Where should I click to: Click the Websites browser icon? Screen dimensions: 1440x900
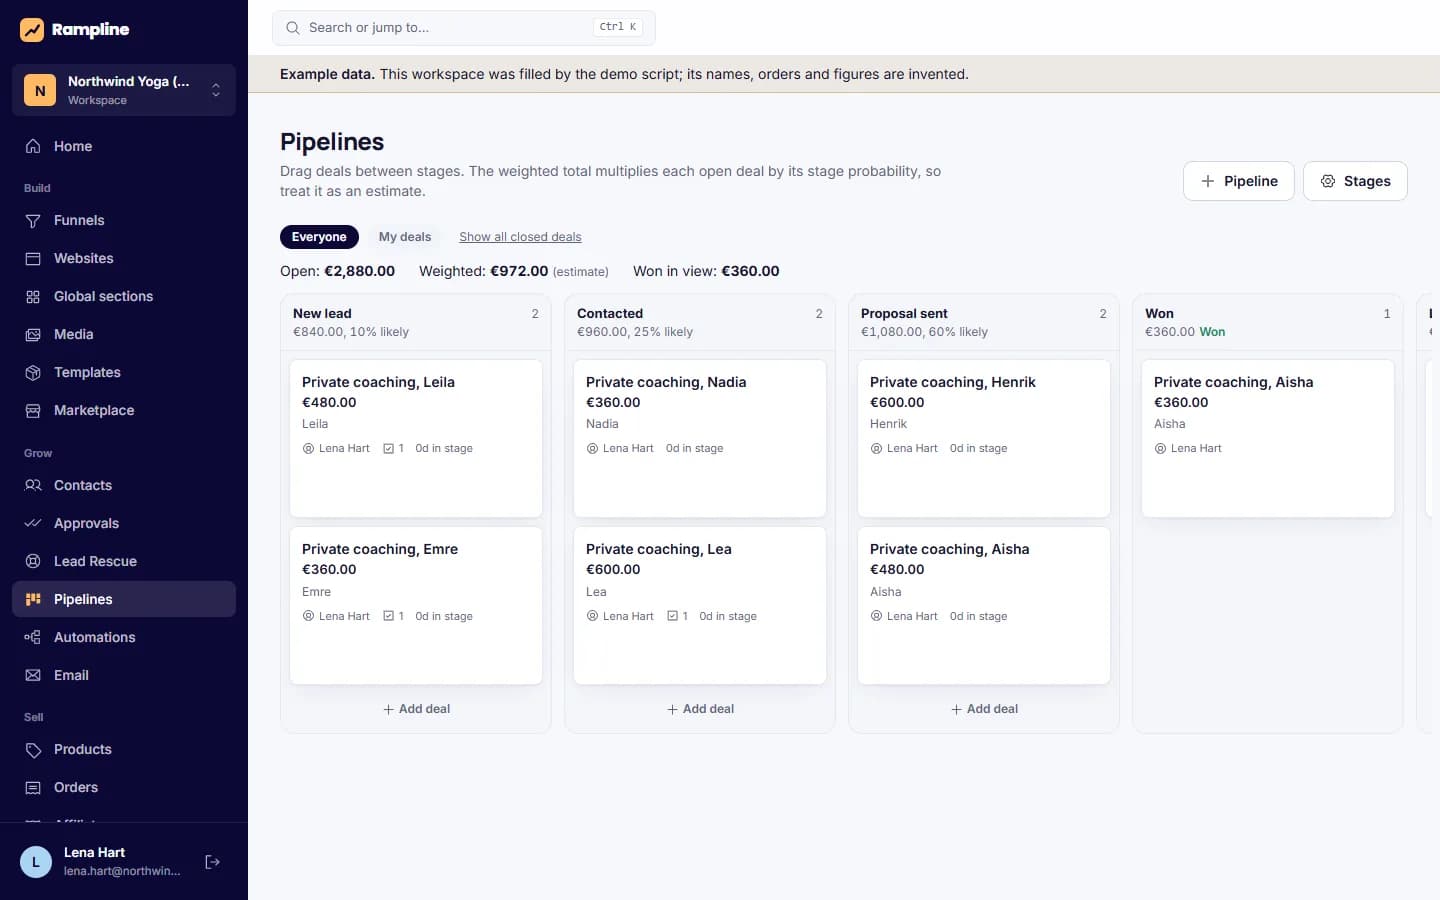click(33, 258)
